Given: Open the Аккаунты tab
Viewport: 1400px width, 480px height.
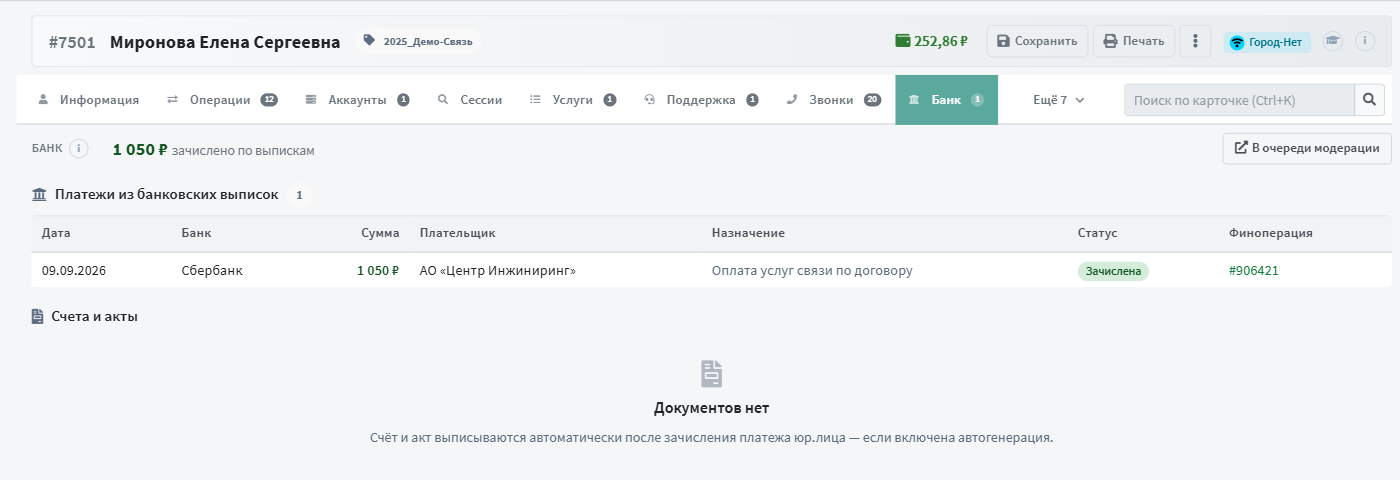Looking at the screenshot, I should [357, 100].
